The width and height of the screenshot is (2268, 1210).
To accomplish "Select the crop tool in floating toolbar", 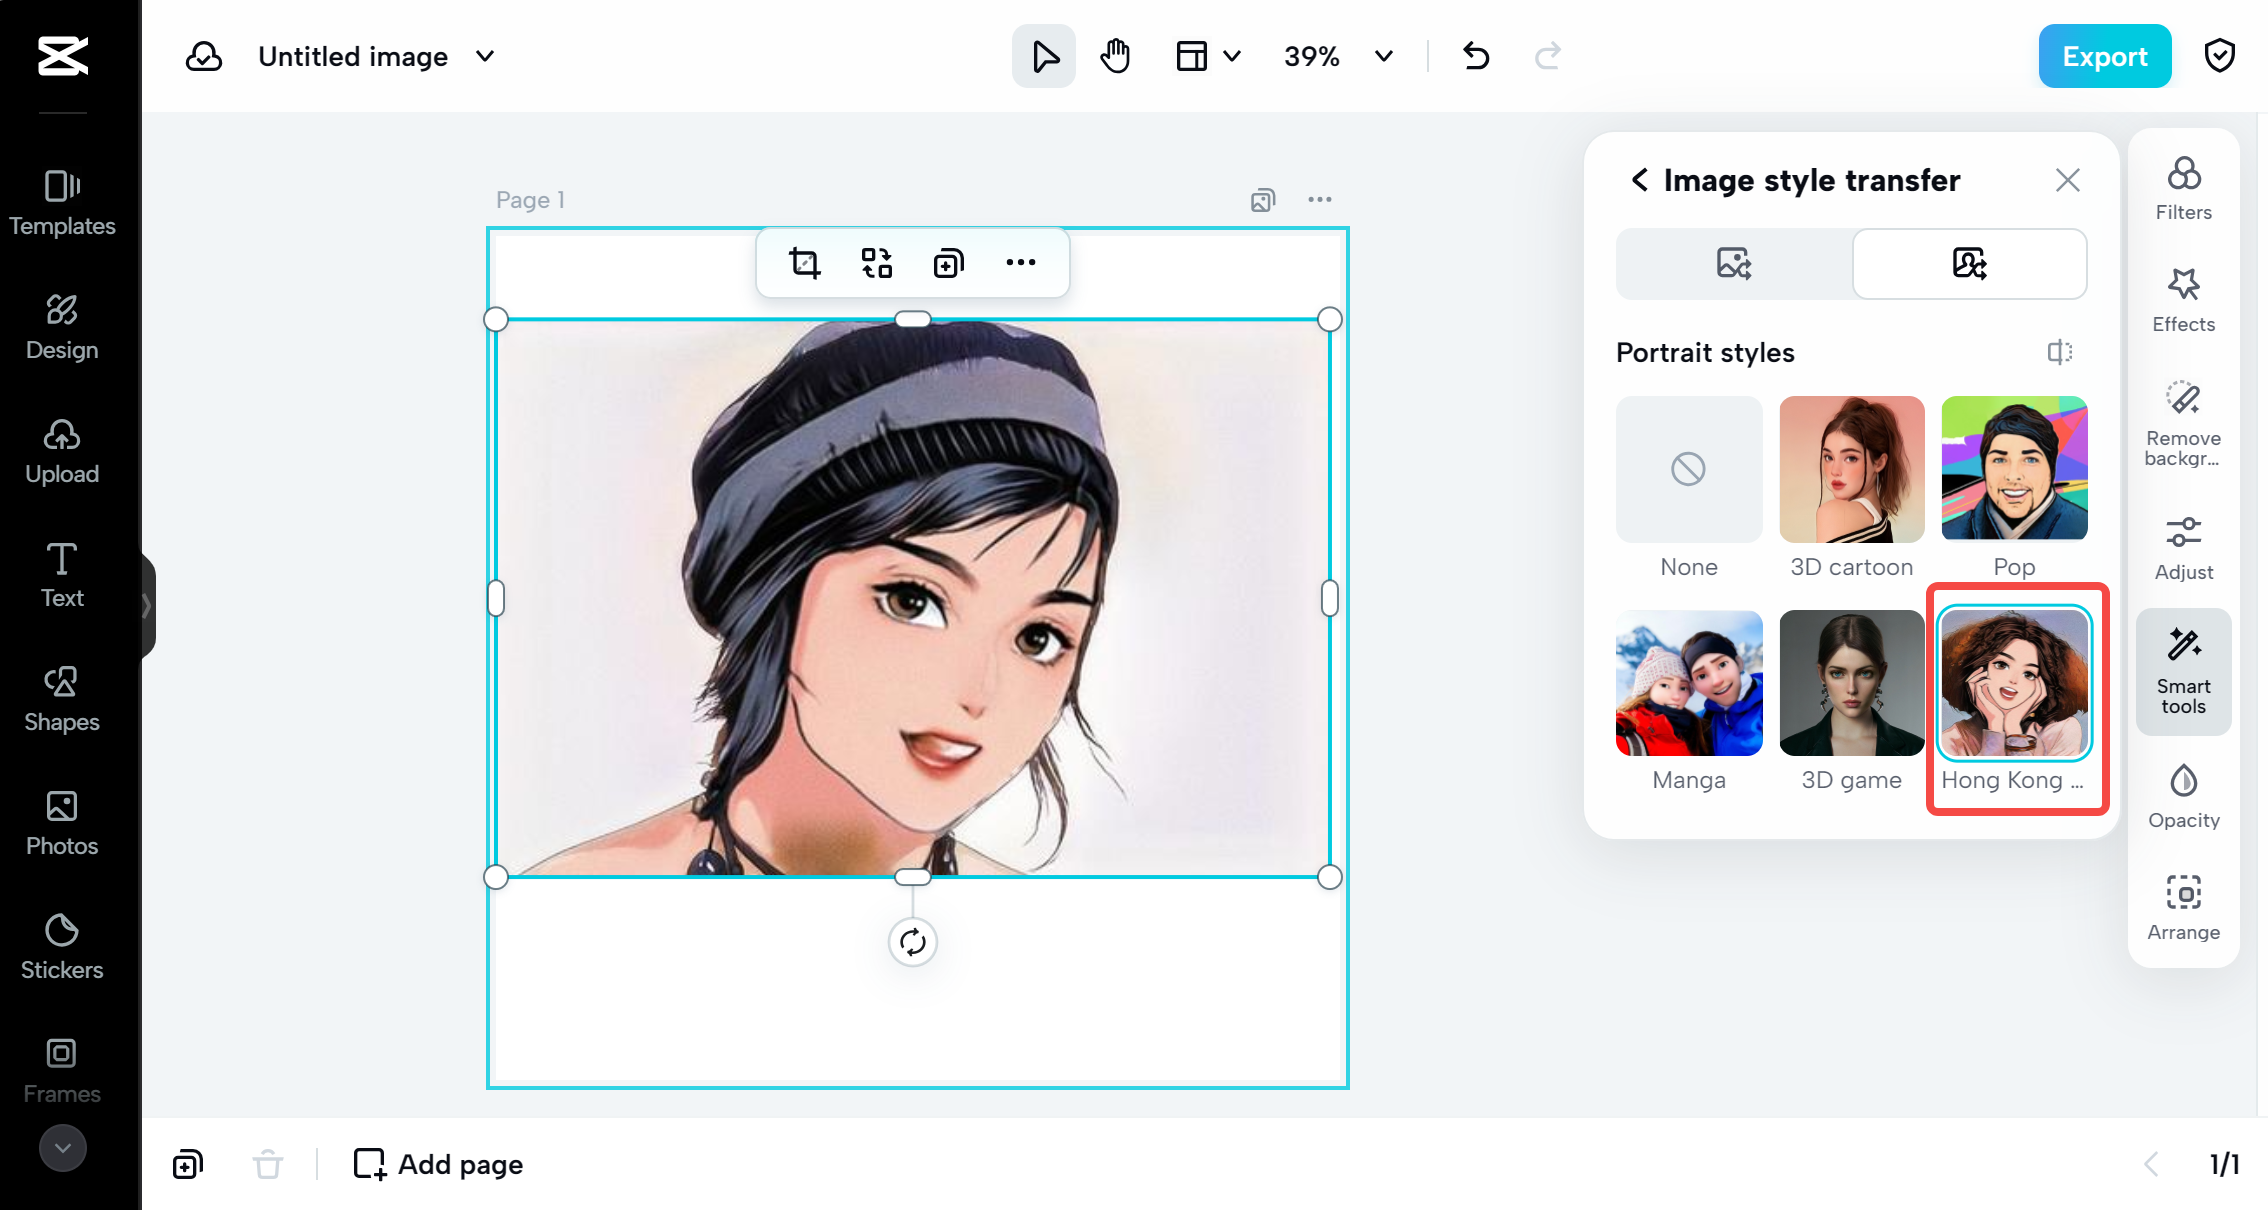I will 804,263.
